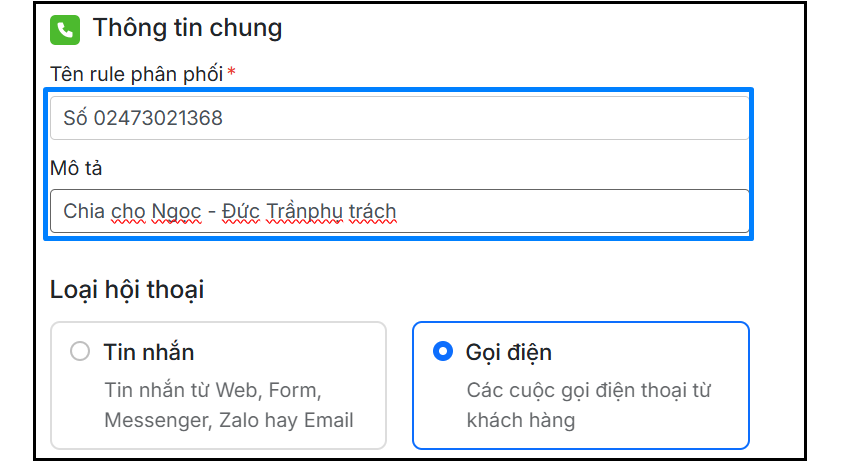
Task: Click the "Loại hội thoại" heading
Action: coord(127,290)
